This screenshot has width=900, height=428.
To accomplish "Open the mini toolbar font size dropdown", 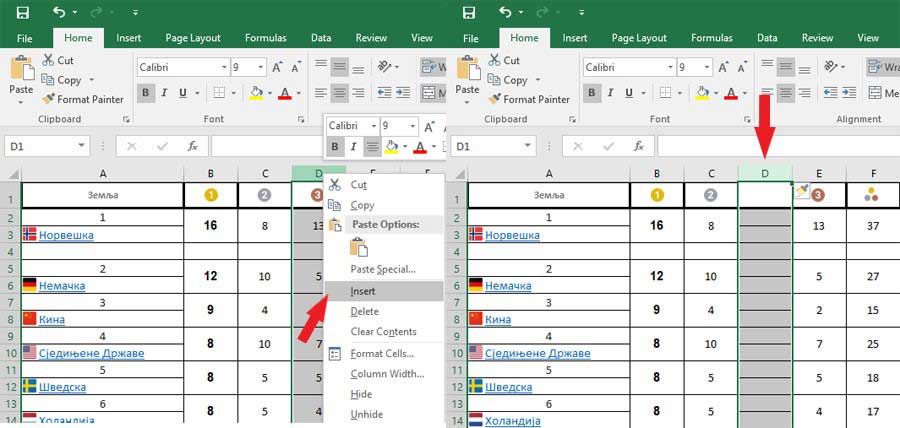I will click(x=414, y=126).
